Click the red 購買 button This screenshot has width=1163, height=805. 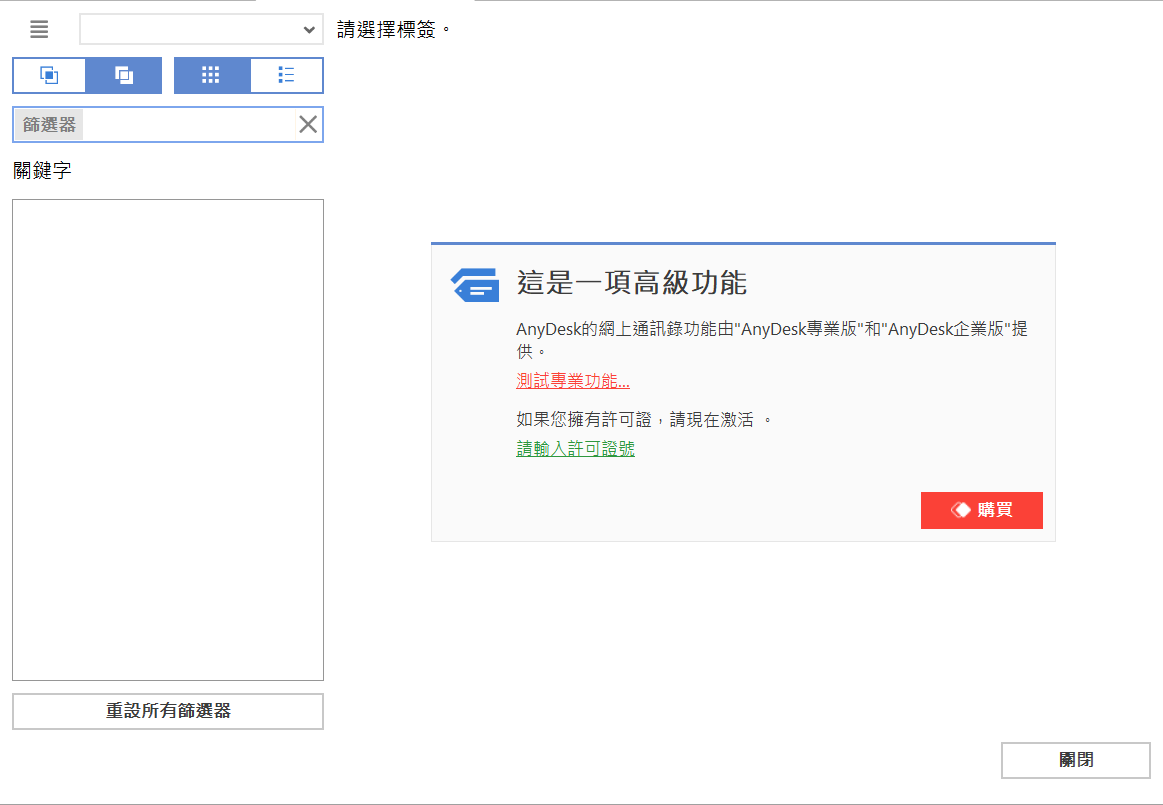(981, 510)
